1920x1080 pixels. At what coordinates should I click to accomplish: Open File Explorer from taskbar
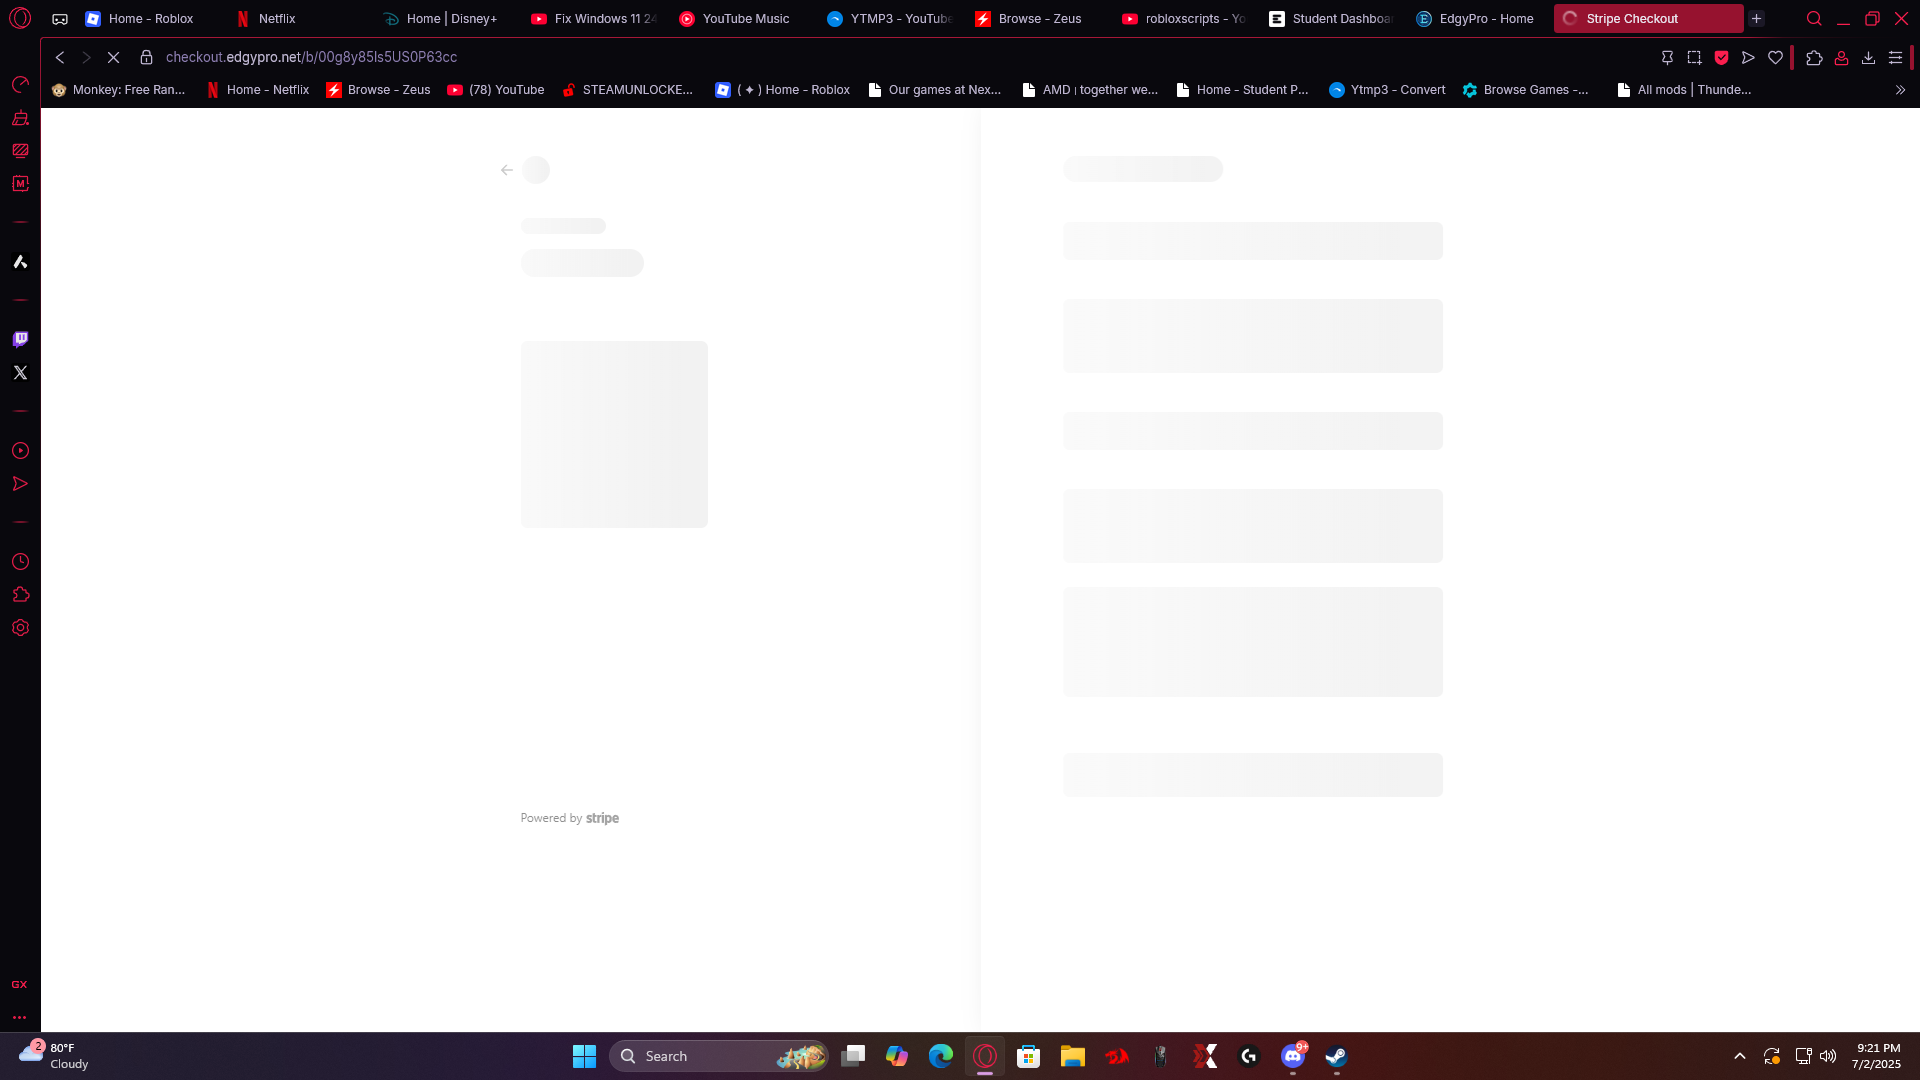point(1073,1056)
